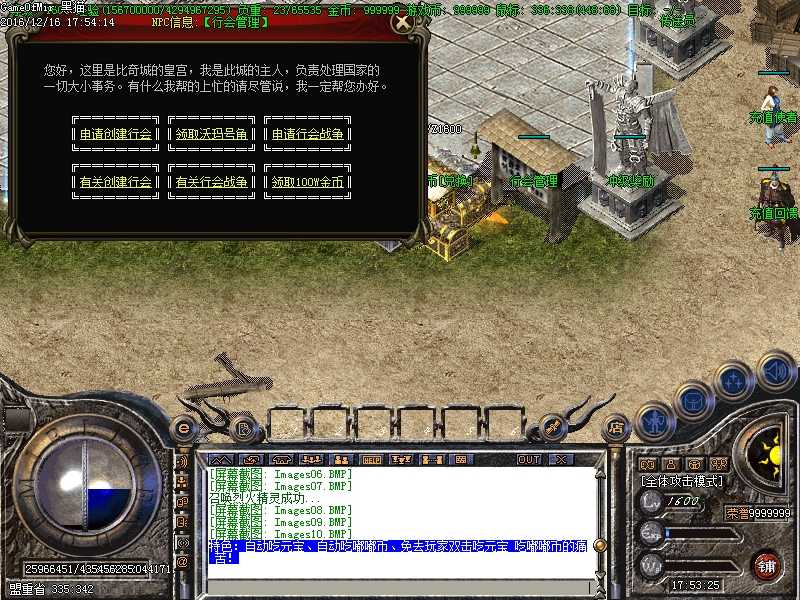
Task: Open HELP from the chat toolbar
Action: pos(371,460)
